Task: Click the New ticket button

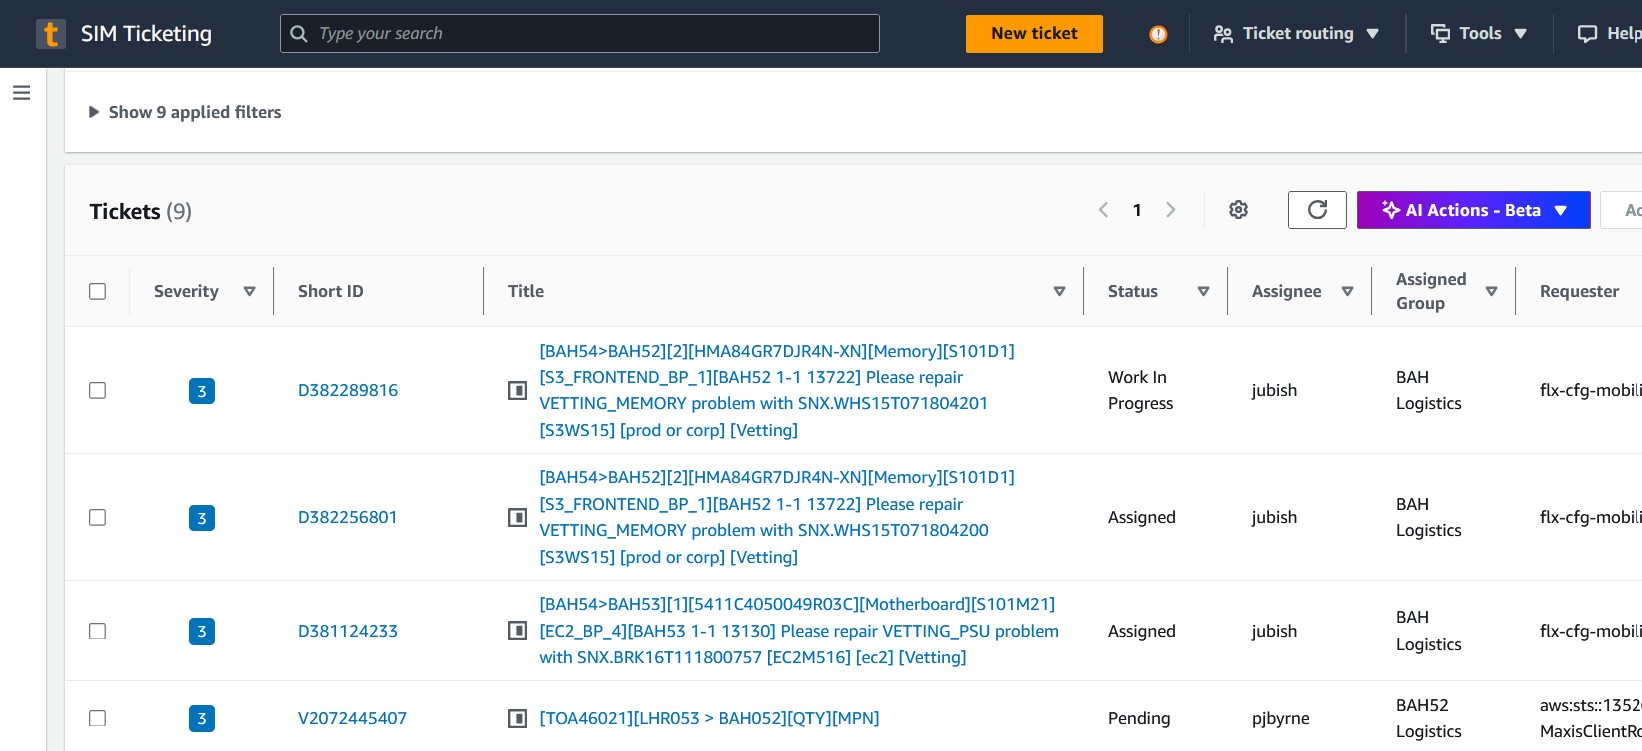Action: (x=1034, y=34)
